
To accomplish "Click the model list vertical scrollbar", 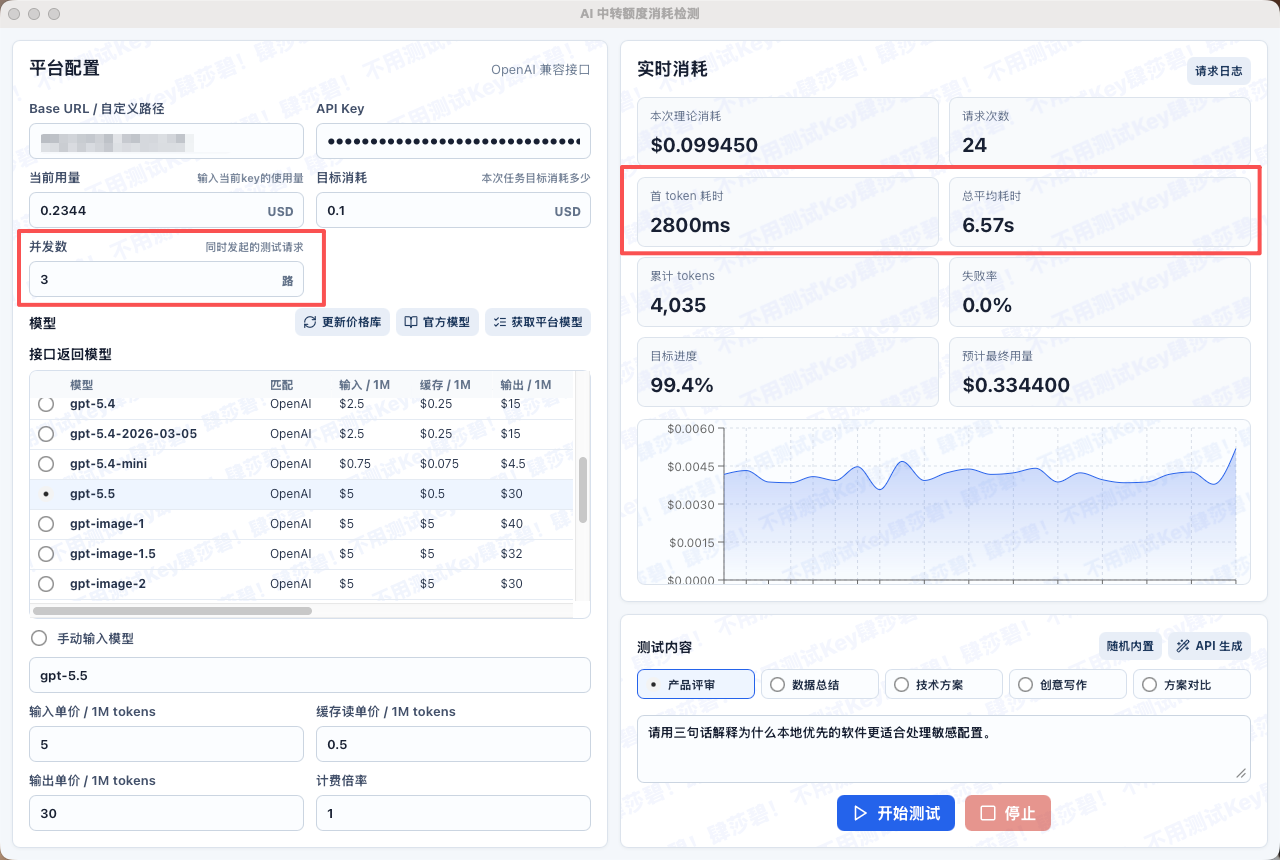I will click(583, 490).
